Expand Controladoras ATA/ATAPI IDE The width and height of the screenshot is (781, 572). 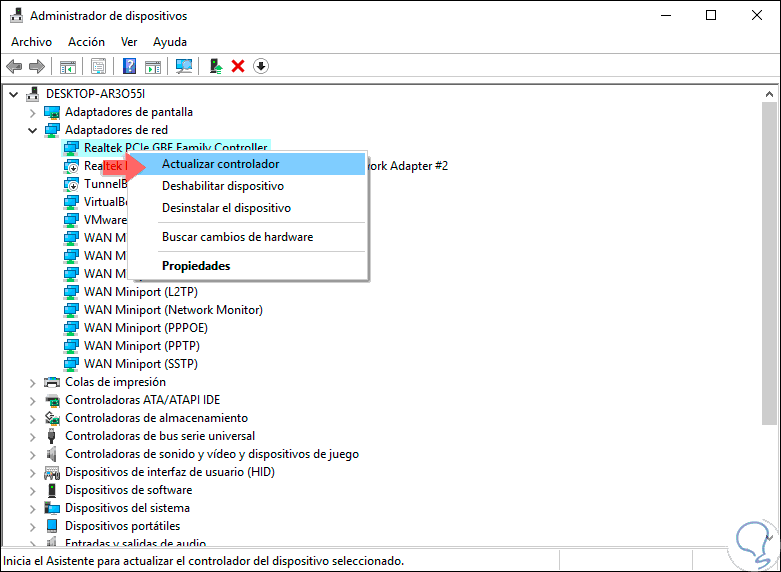click(32, 401)
